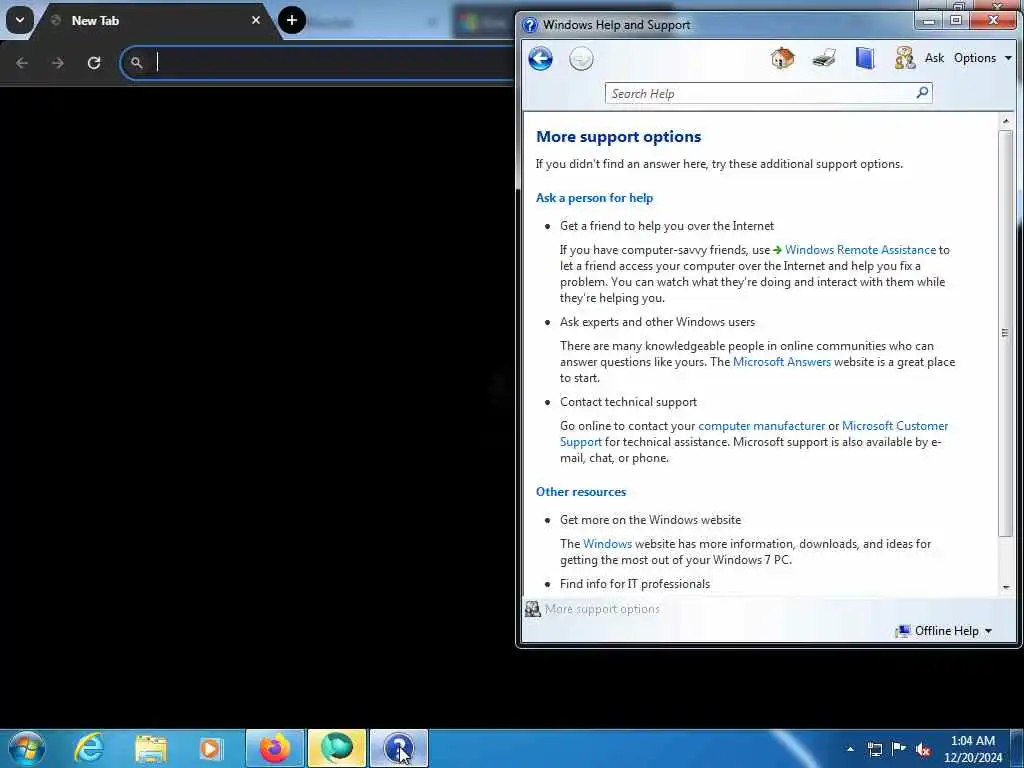
Task: Select the 'Other resources' heading
Action: 581,492
